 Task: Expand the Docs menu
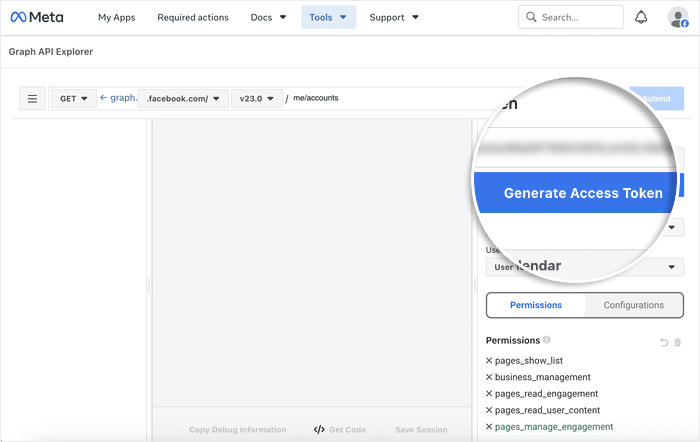pos(268,17)
